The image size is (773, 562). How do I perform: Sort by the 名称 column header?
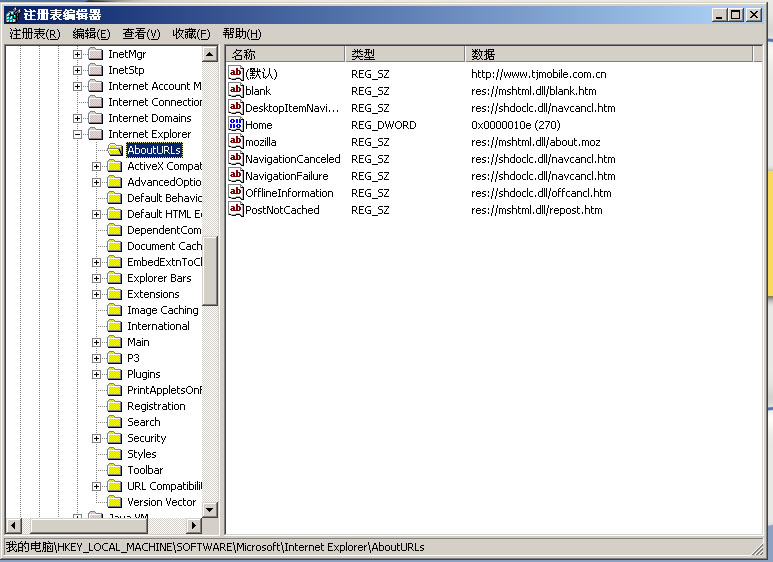tap(285, 54)
